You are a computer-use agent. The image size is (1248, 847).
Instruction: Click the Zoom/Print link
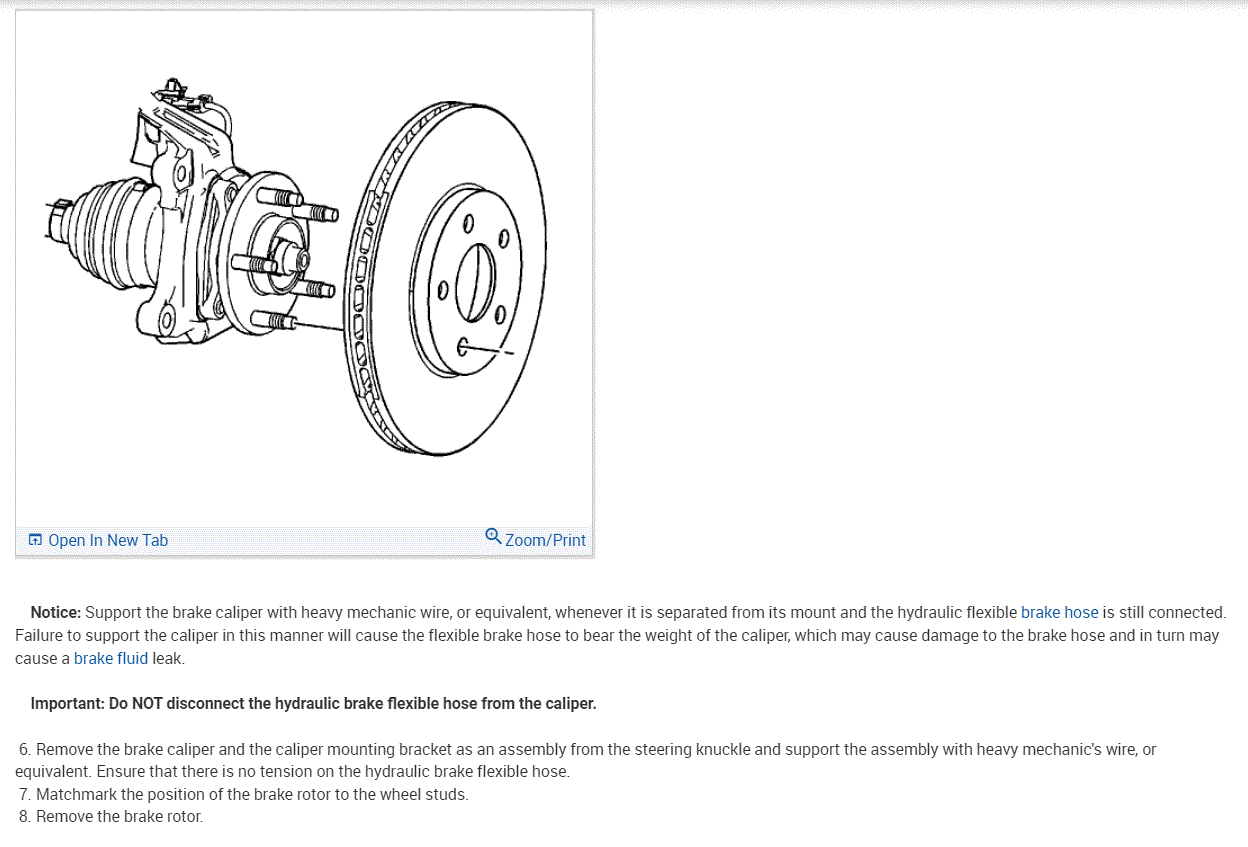coord(545,540)
